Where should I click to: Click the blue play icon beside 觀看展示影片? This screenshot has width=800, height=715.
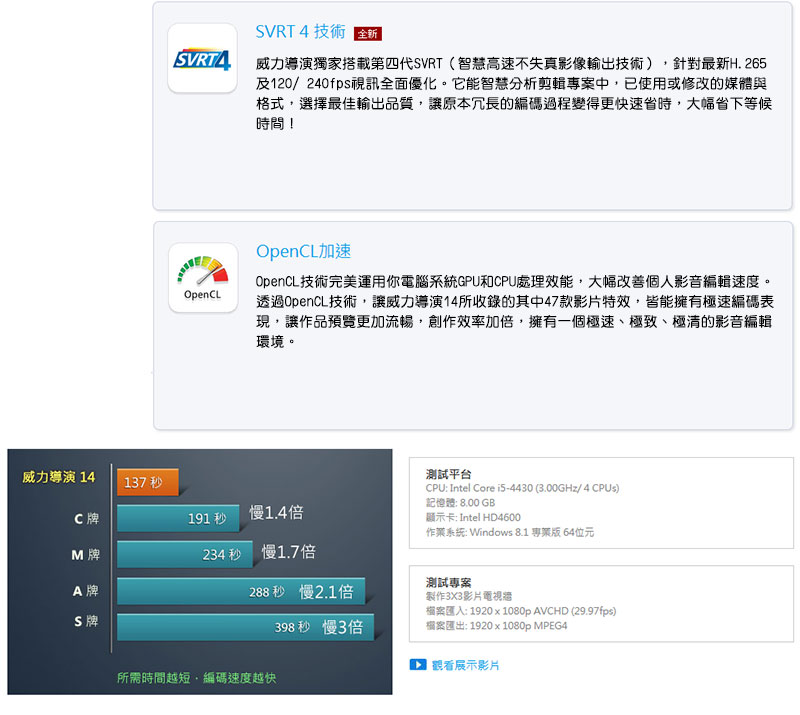418,664
